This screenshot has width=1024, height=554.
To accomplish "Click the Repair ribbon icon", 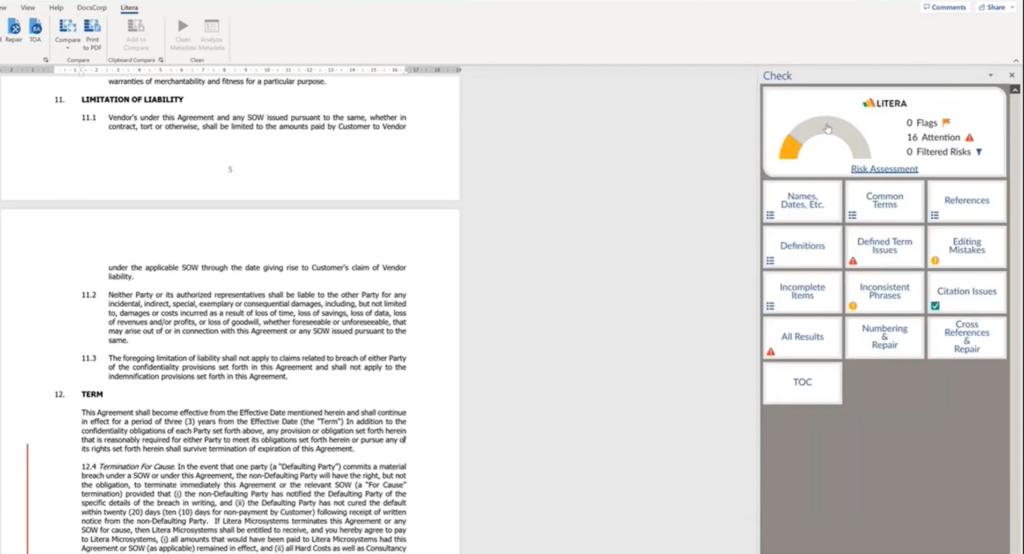I will click(x=14, y=27).
